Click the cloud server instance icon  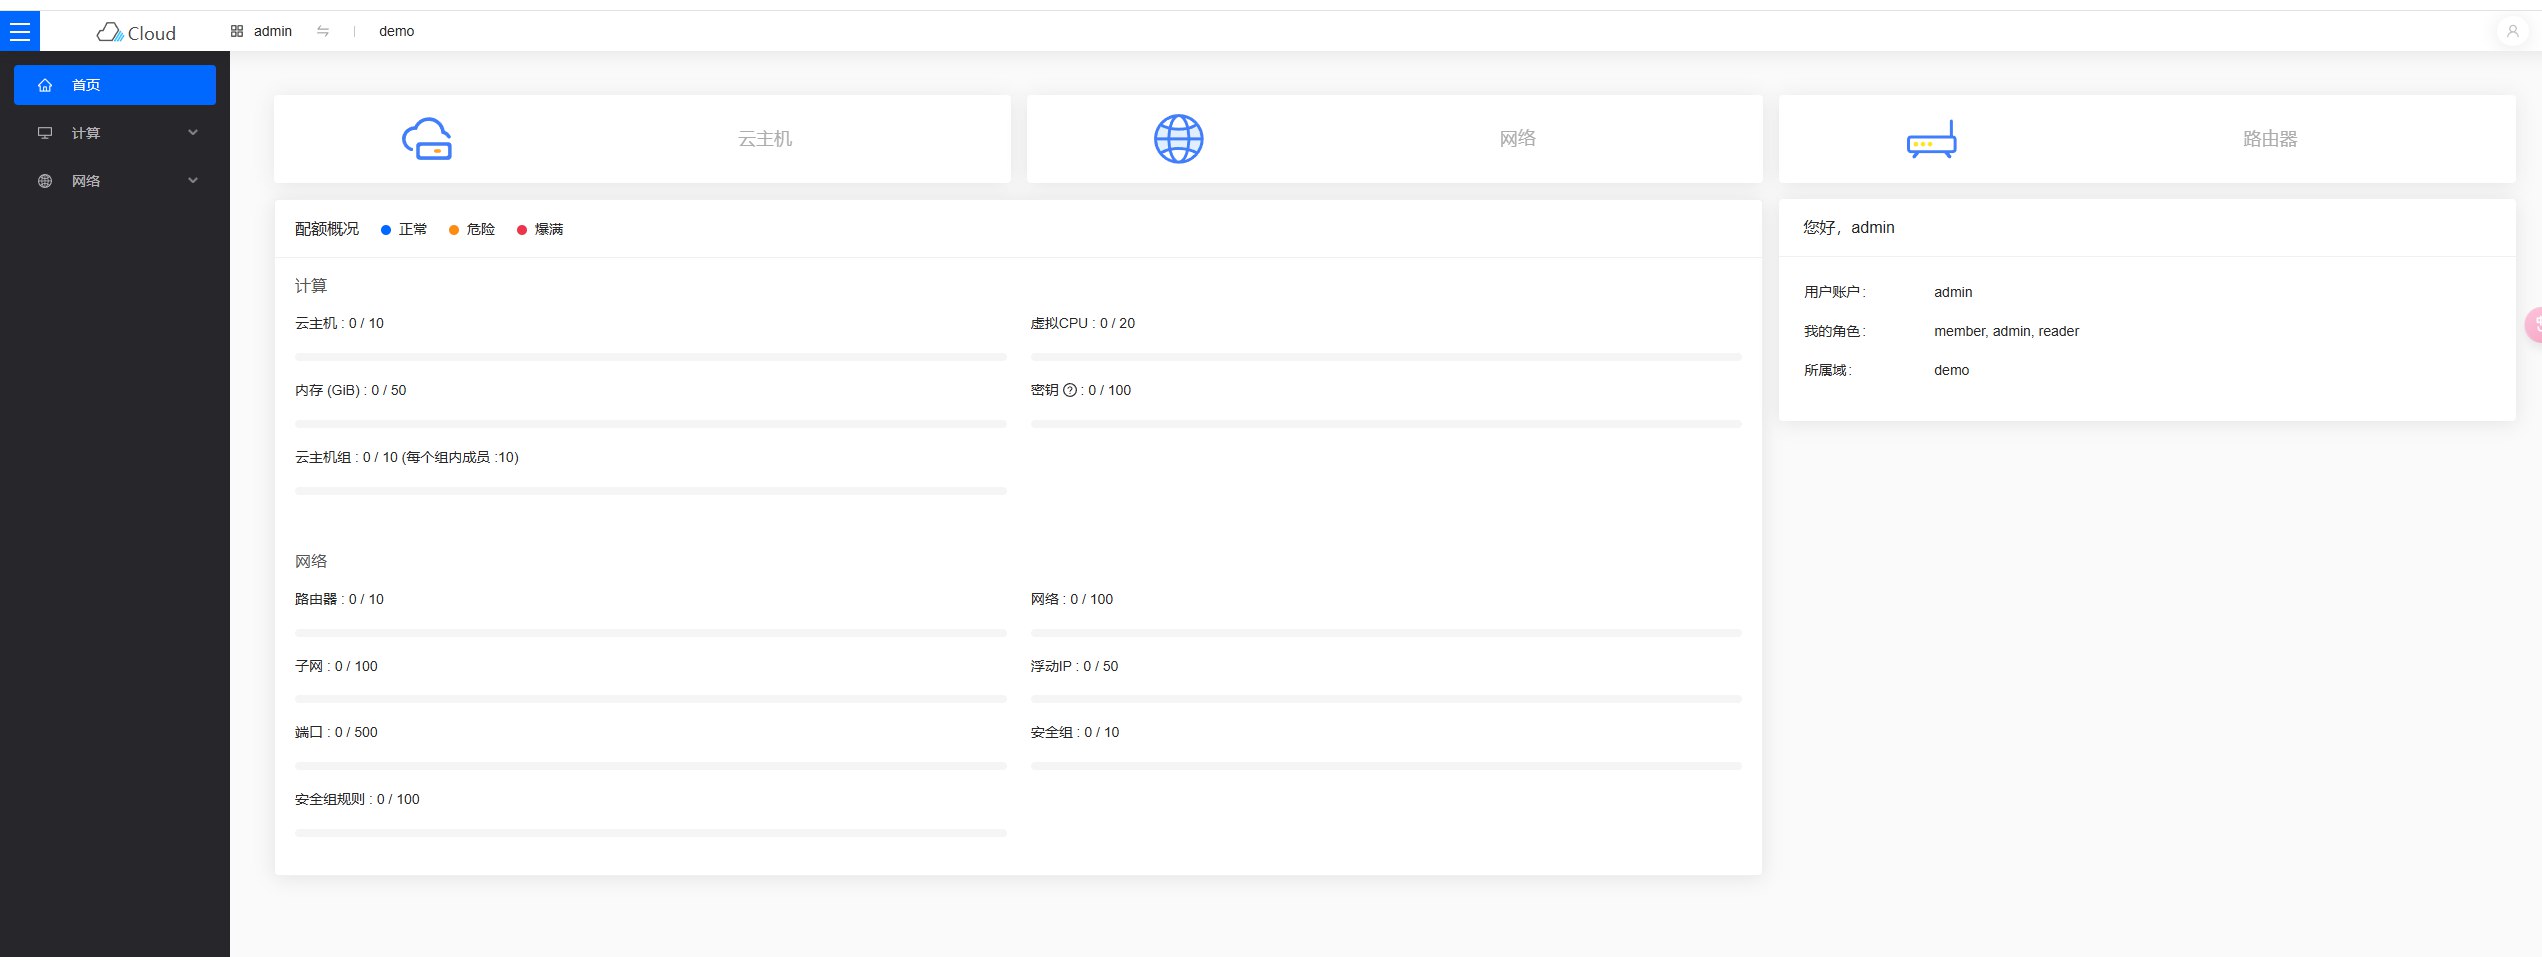pos(427,139)
